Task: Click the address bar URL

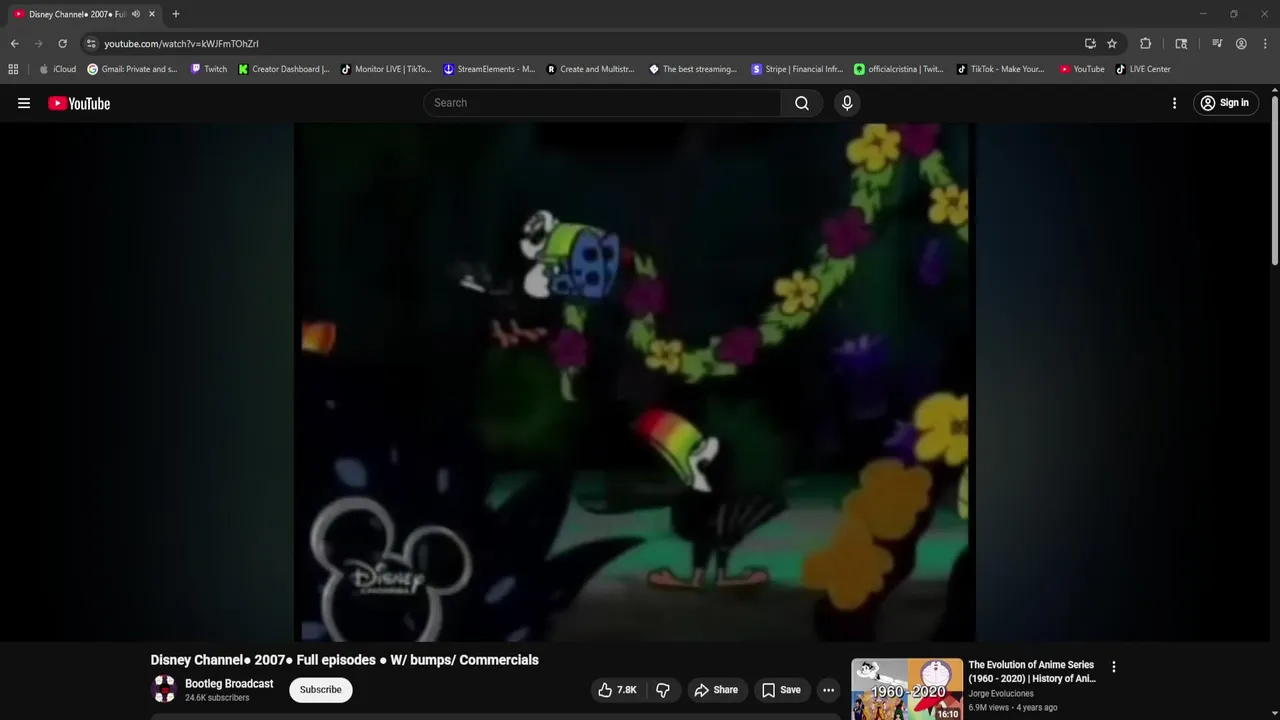Action: [181, 44]
